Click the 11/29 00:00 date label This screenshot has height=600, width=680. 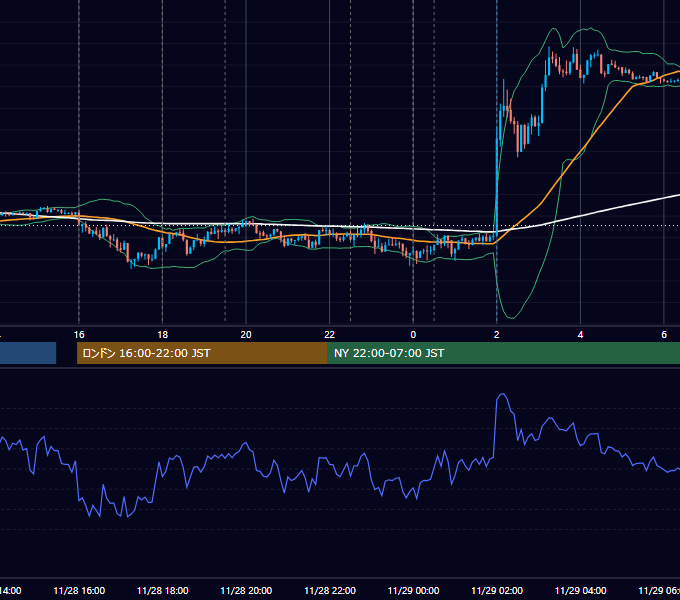pyautogui.click(x=413, y=590)
